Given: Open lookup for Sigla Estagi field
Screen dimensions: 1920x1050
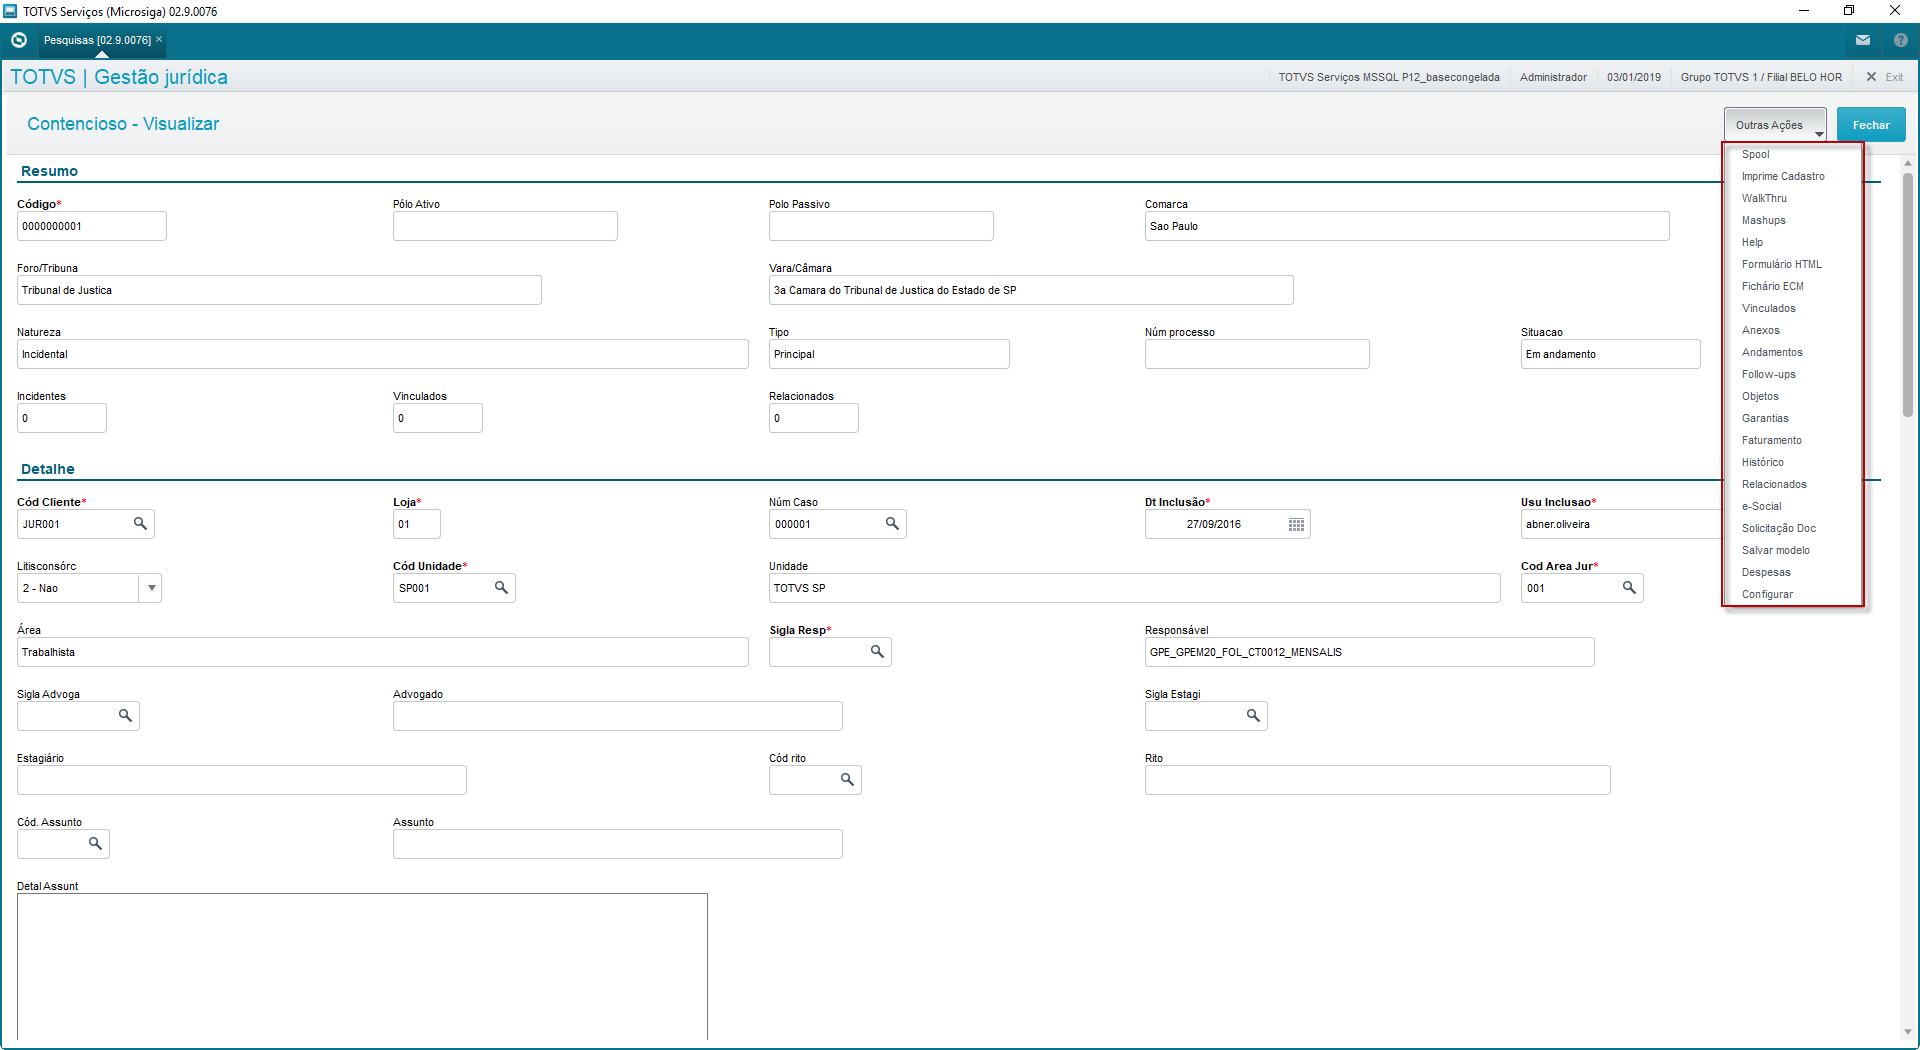Looking at the screenshot, I should pyautogui.click(x=1253, y=716).
